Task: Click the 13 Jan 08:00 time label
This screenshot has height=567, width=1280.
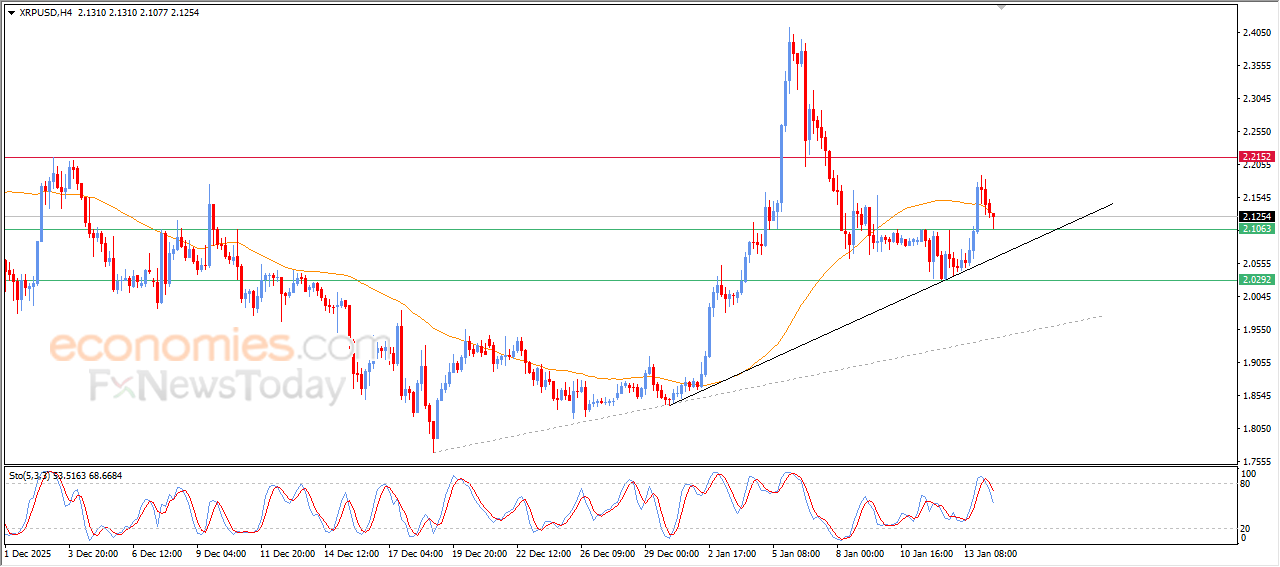Action: coord(991,553)
